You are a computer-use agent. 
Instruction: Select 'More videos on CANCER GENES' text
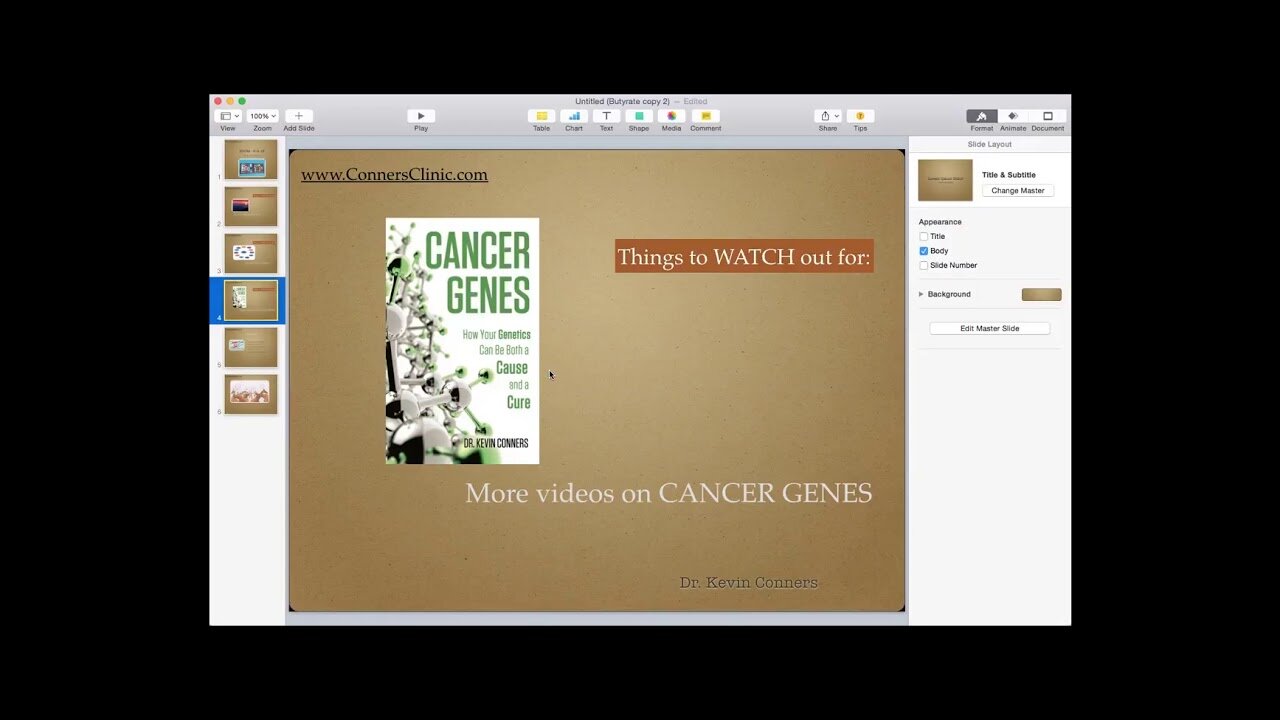[x=668, y=493]
